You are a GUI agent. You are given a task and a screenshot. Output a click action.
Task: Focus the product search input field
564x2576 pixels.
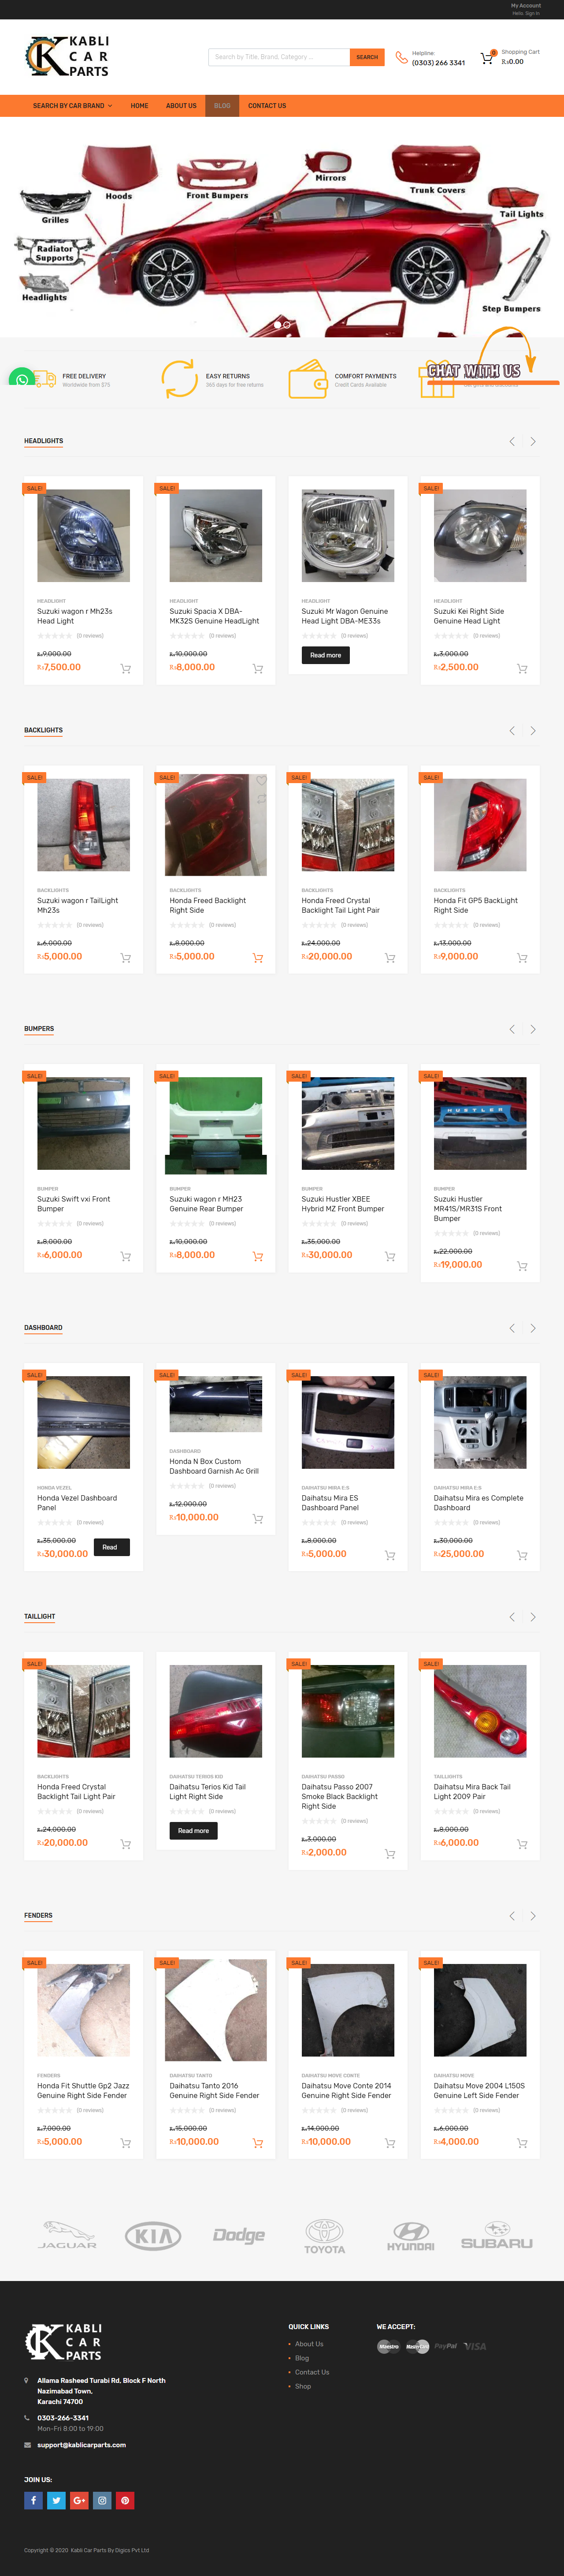(x=279, y=57)
